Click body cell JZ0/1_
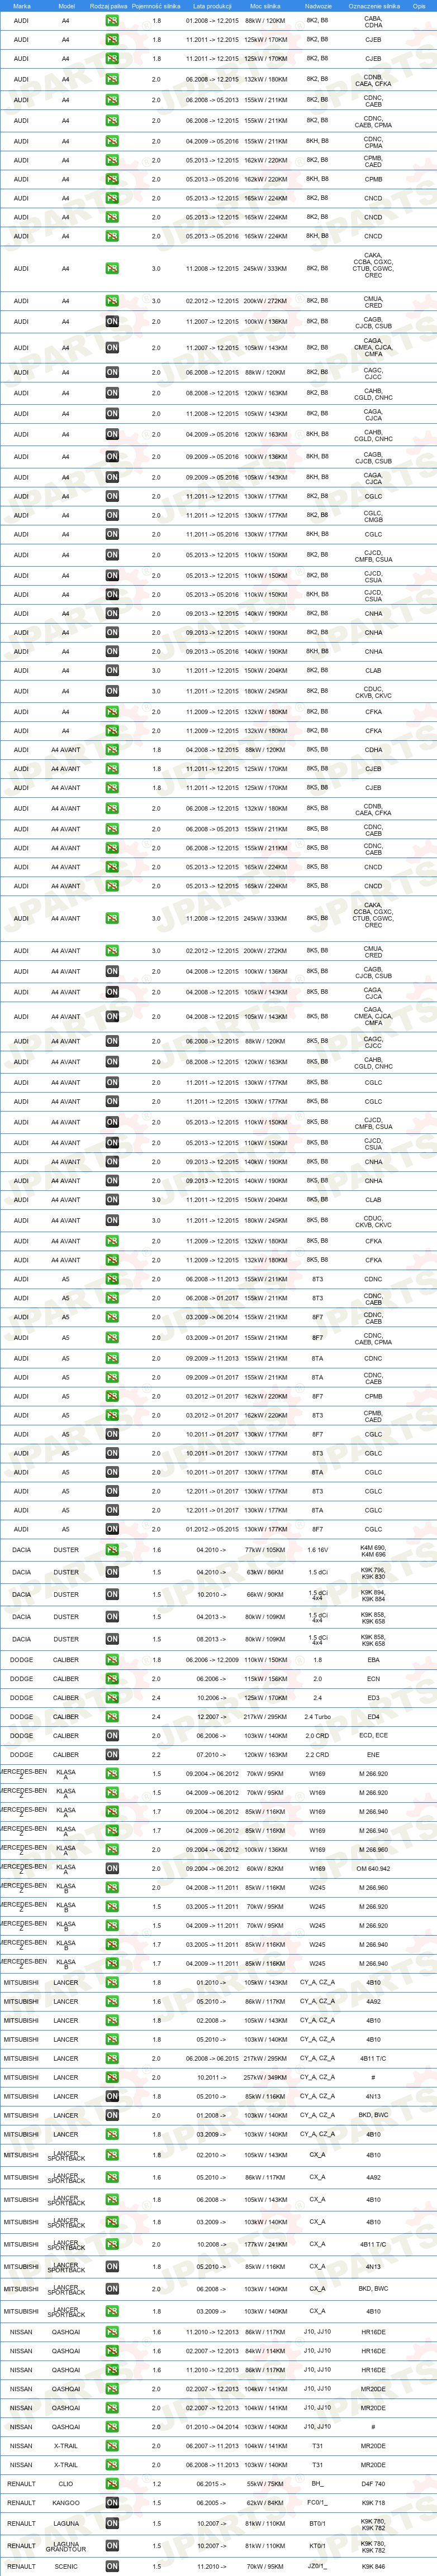This screenshot has height=2576, width=437. tap(317, 2566)
